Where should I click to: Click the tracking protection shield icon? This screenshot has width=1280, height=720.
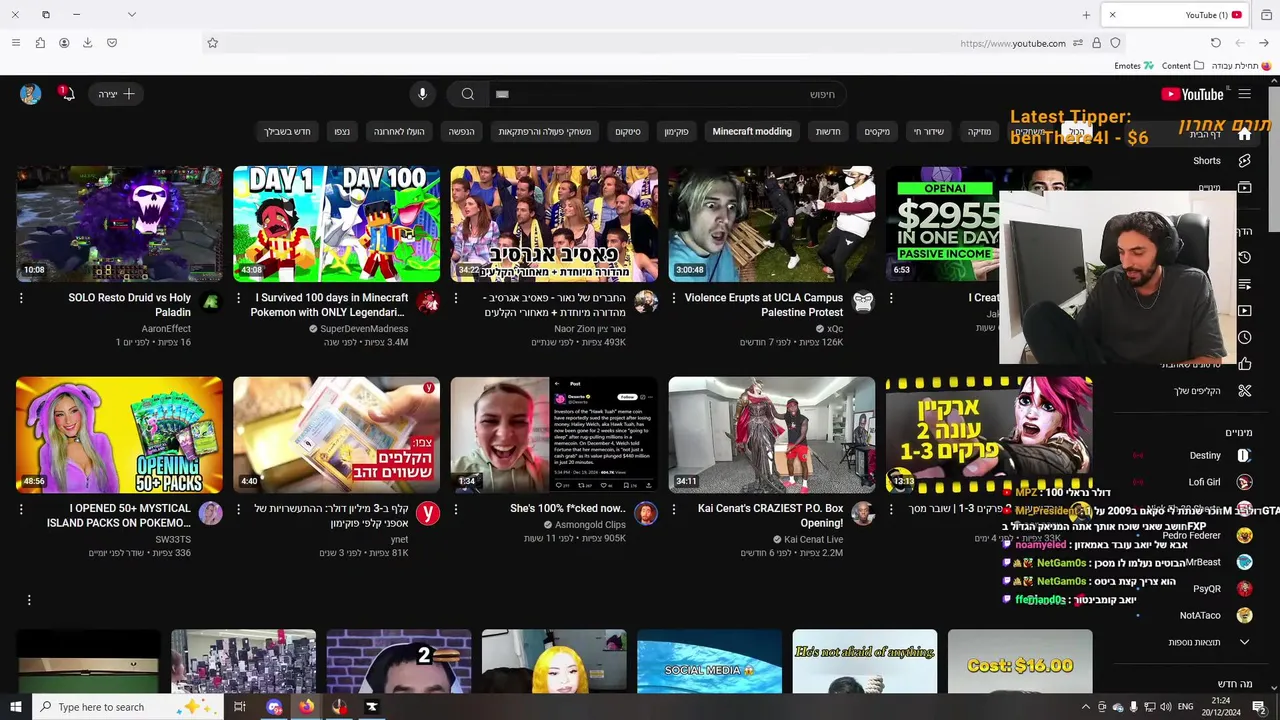pos(1115,43)
